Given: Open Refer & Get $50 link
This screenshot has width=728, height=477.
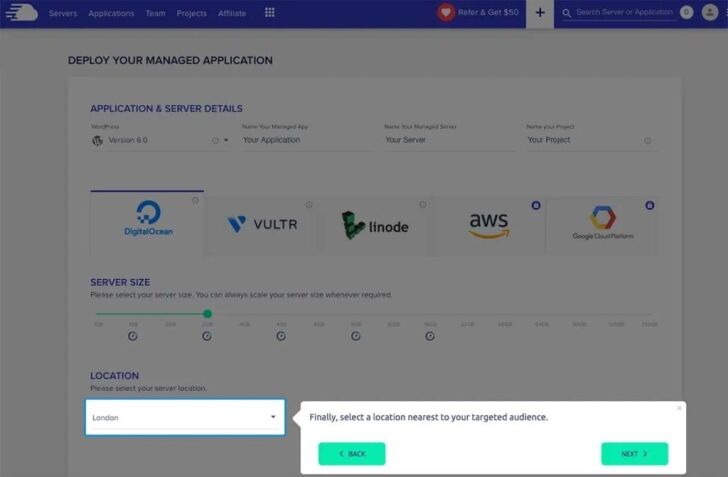Looking at the screenshot, I should [x=488, y=13].
